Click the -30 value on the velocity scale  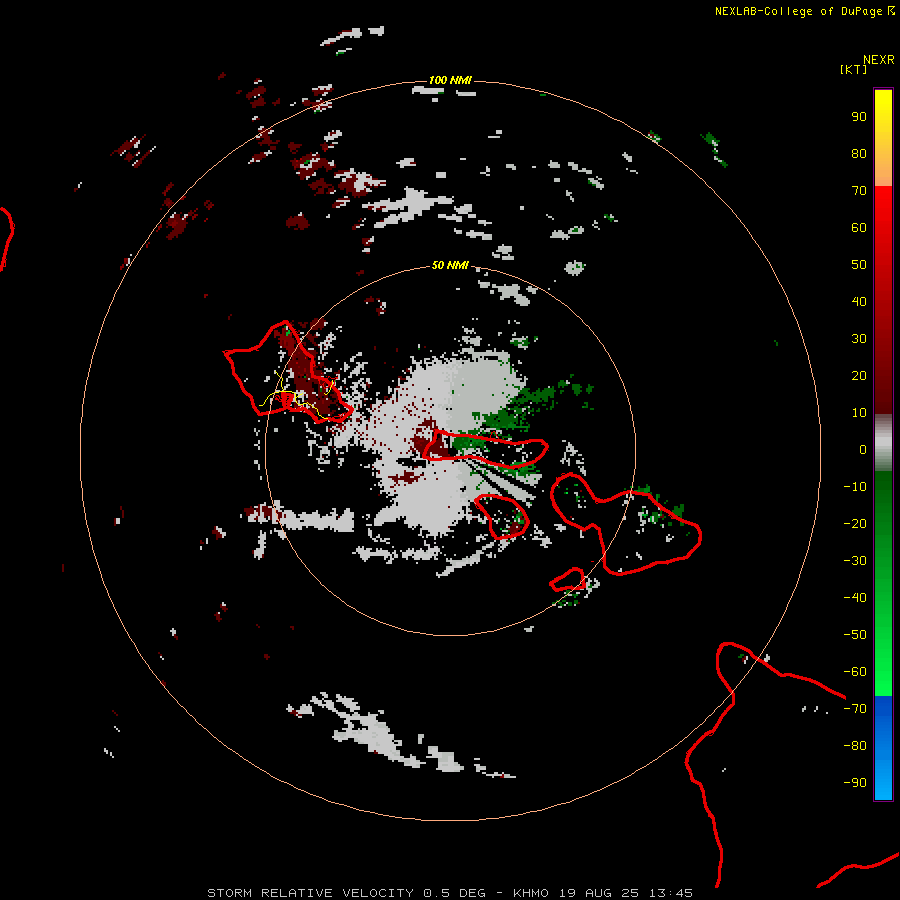point(855,561)
